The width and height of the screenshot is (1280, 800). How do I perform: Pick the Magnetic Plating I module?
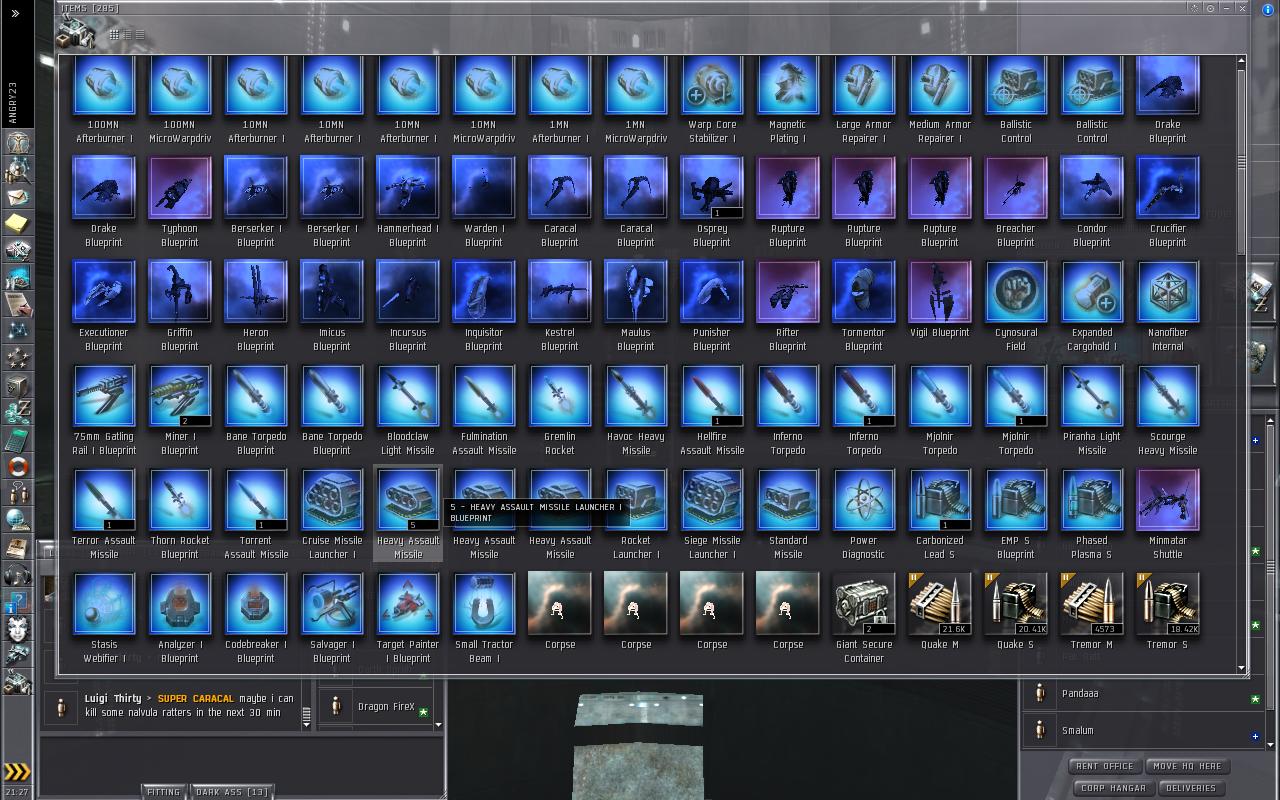click(788, 99)
